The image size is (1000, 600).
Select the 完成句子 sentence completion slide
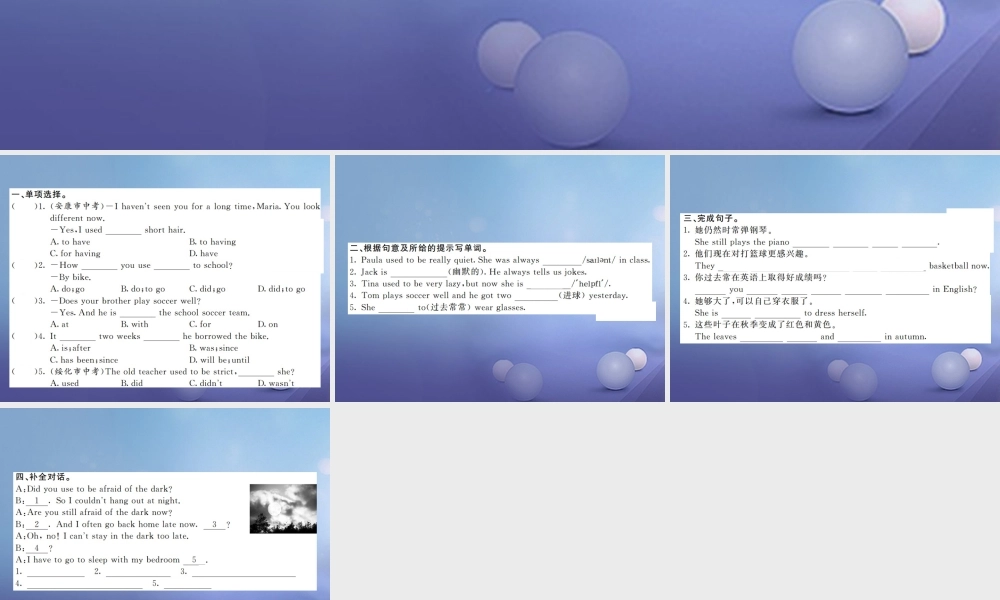835,279
